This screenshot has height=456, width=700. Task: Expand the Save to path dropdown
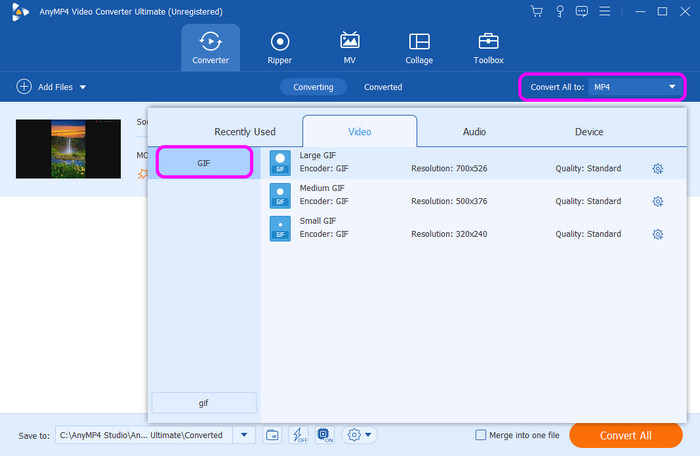244,435
